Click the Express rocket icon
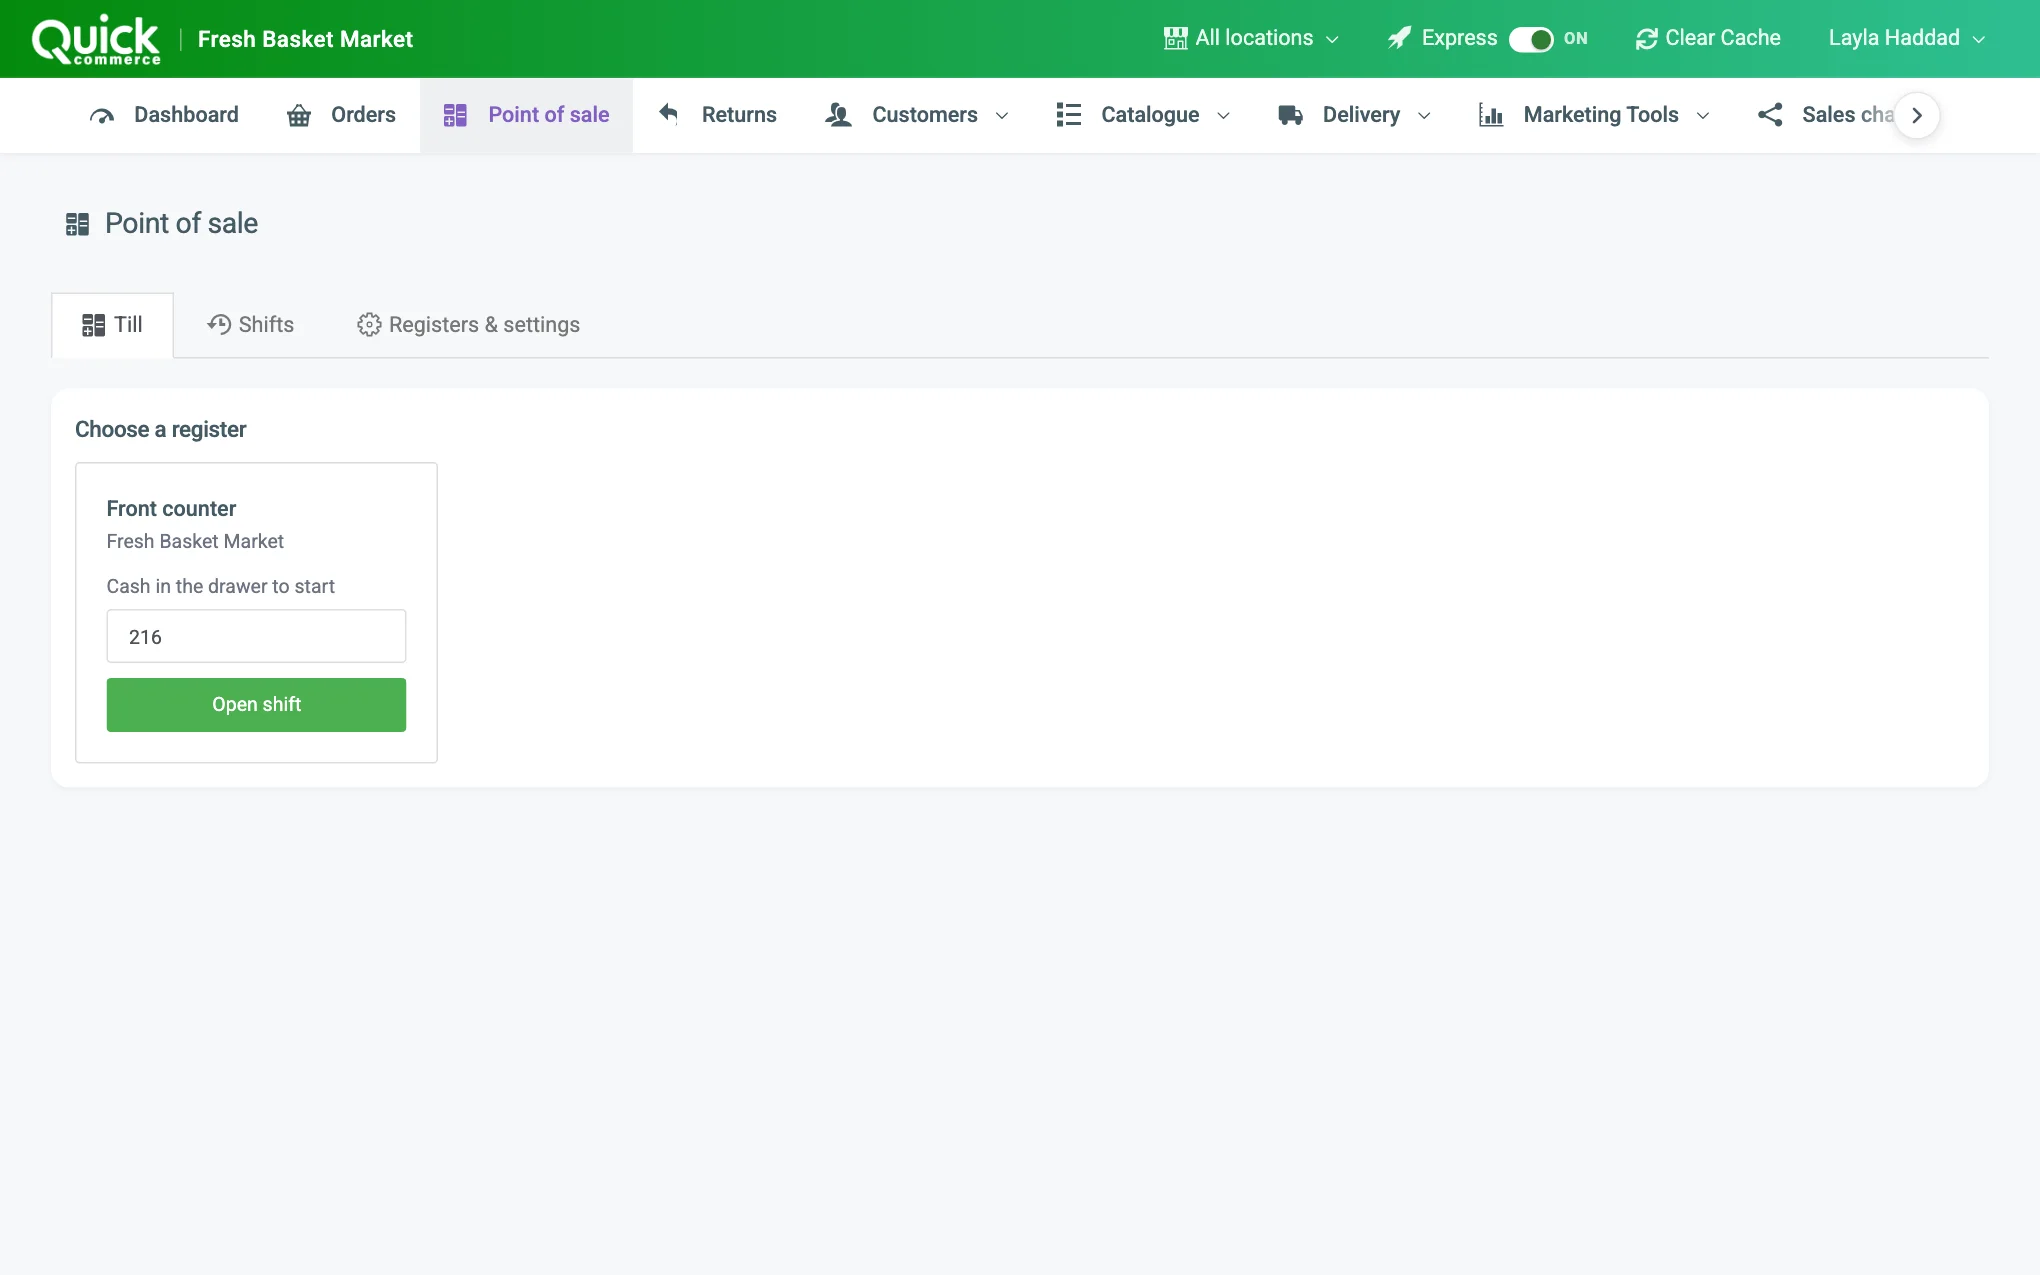Image resolution: width=2040 pixels, height=1275 pixels. pos(1399,39)
